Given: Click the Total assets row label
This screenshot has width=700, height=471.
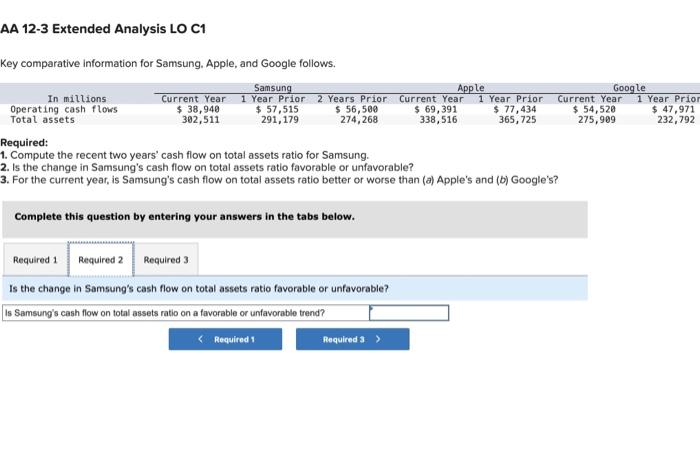Looking at the screenshot, I should [x=42, y=120].
